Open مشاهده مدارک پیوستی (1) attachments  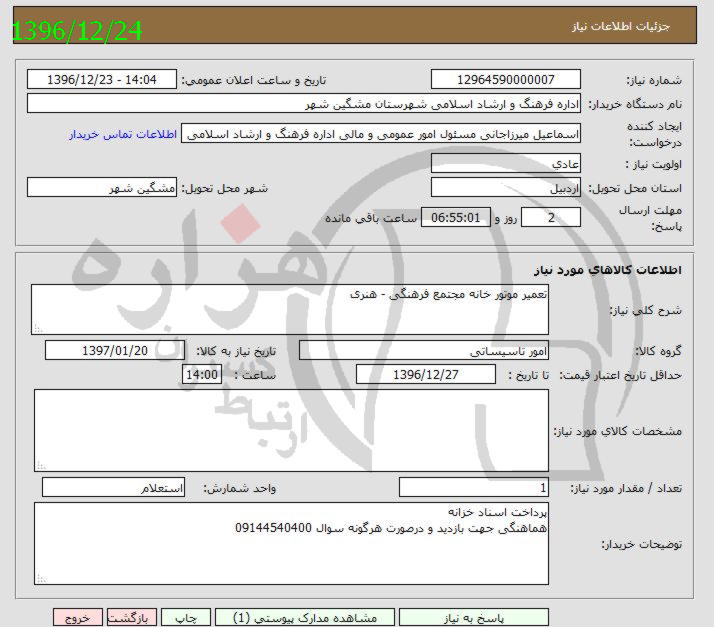305,617
